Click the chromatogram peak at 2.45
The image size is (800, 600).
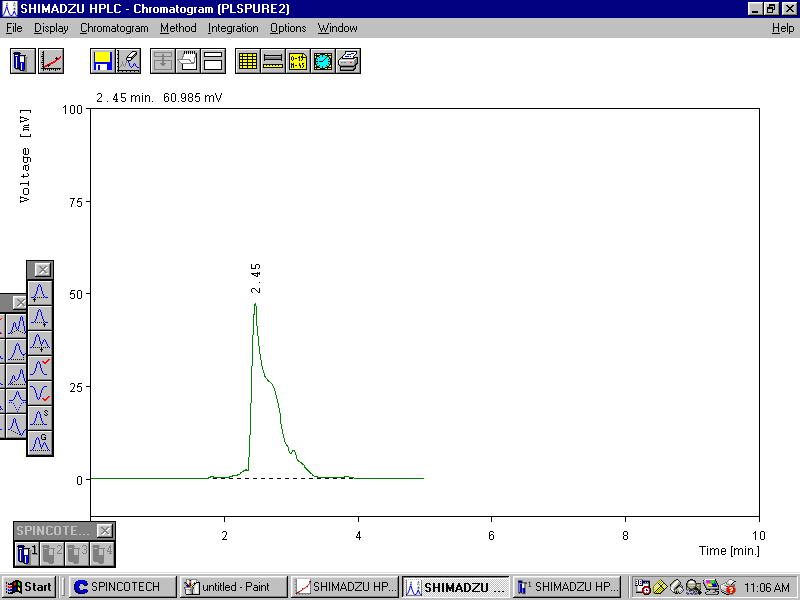255,305
